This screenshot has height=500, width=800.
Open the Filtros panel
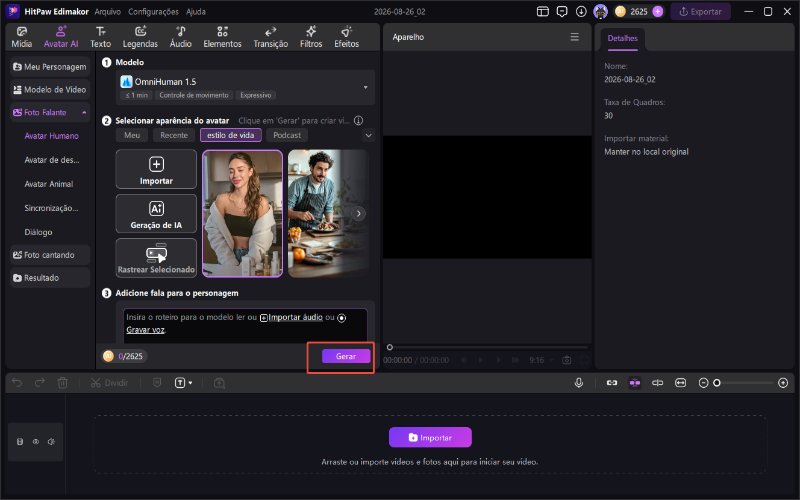[x=311, y=37]
